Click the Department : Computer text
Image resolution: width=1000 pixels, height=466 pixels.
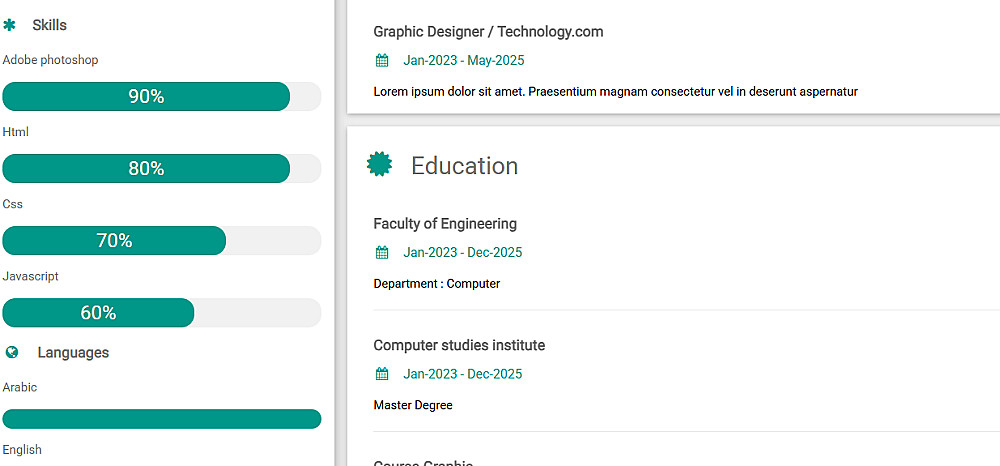[436, 284]
